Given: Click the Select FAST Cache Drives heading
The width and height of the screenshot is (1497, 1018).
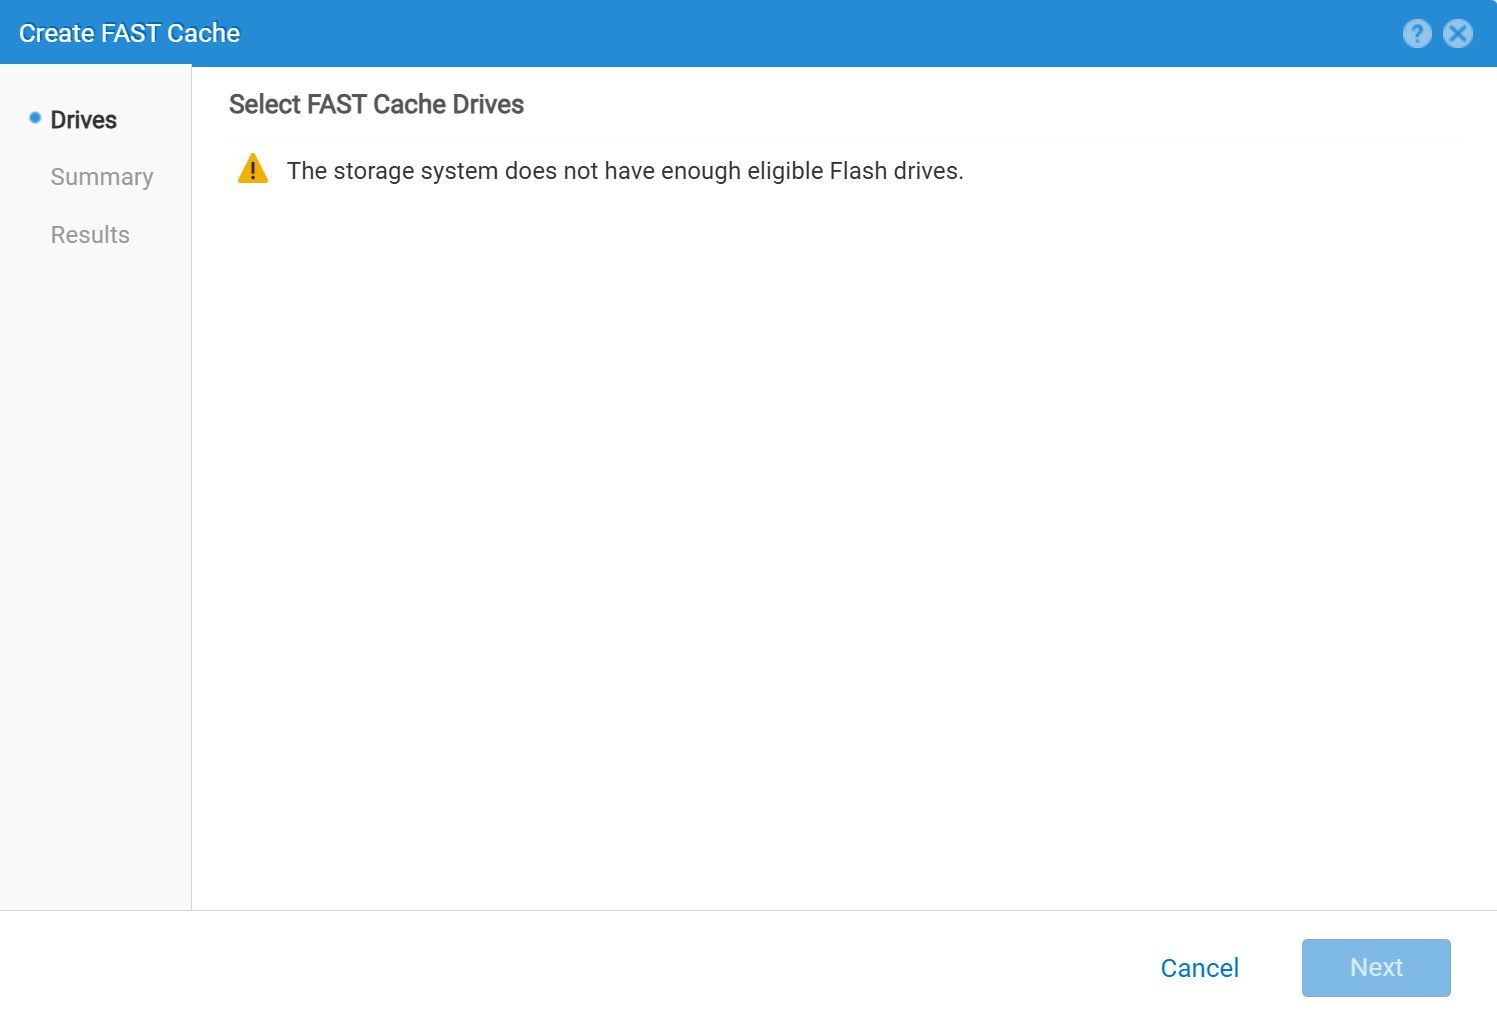Looking at the screenshot, I should coord(376,104).
